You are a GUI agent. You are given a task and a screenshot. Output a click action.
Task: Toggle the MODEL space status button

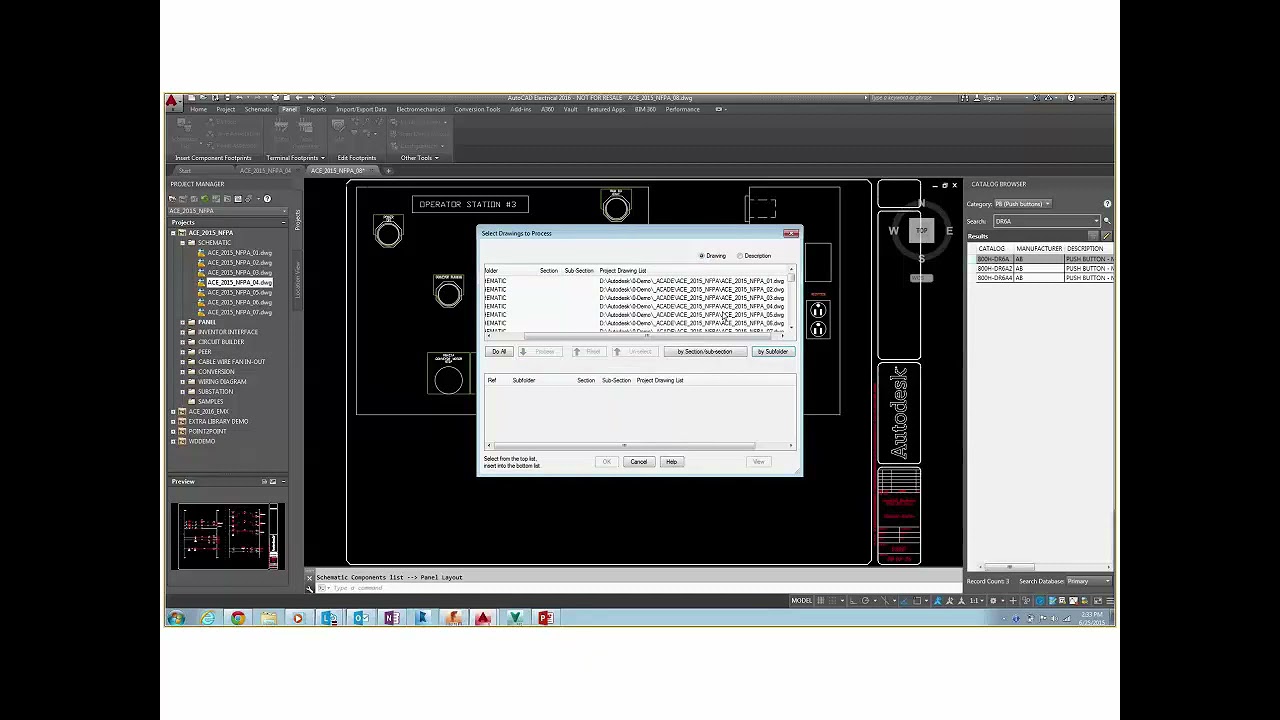[802, 601]
